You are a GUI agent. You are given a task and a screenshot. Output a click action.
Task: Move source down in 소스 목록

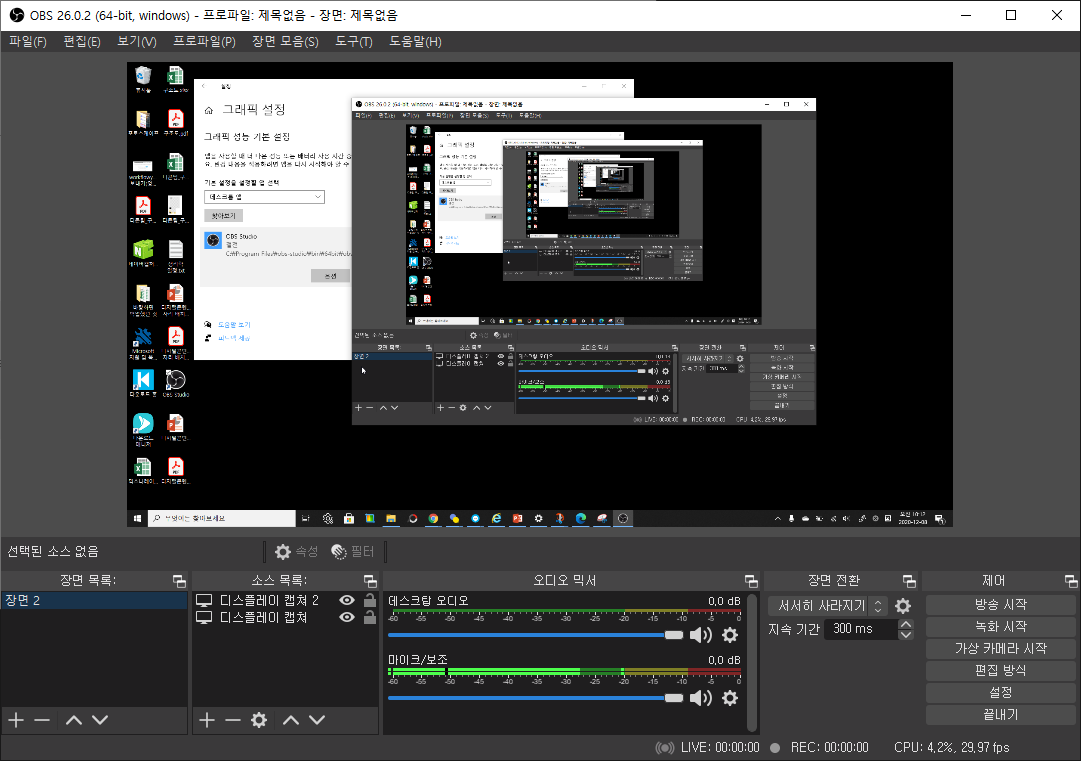(x=317, y=720)
